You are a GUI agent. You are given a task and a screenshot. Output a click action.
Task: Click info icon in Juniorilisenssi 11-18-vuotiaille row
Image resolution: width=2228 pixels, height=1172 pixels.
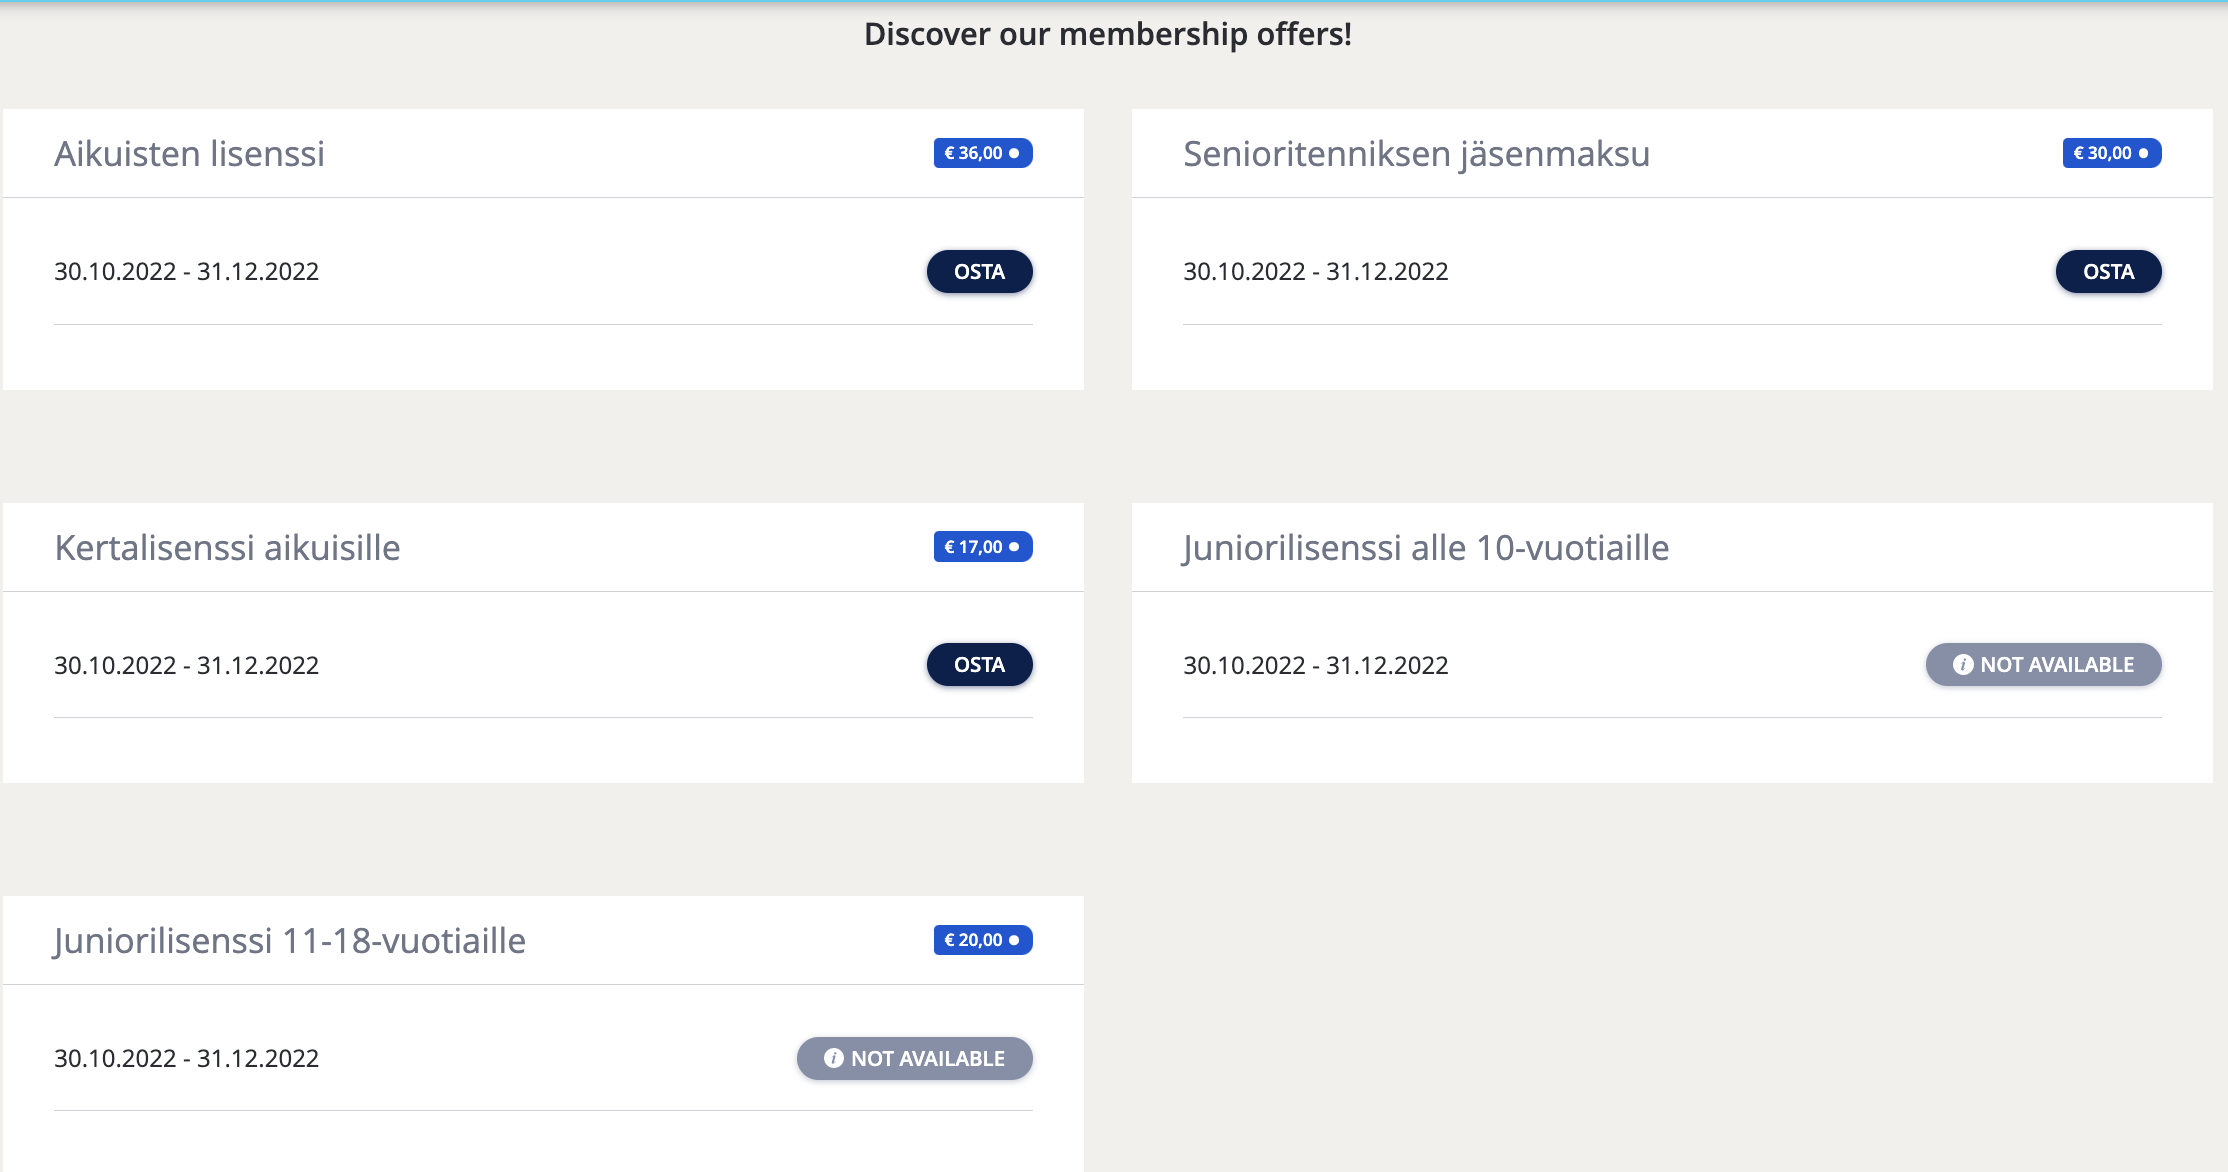[x=833, y=1058]
